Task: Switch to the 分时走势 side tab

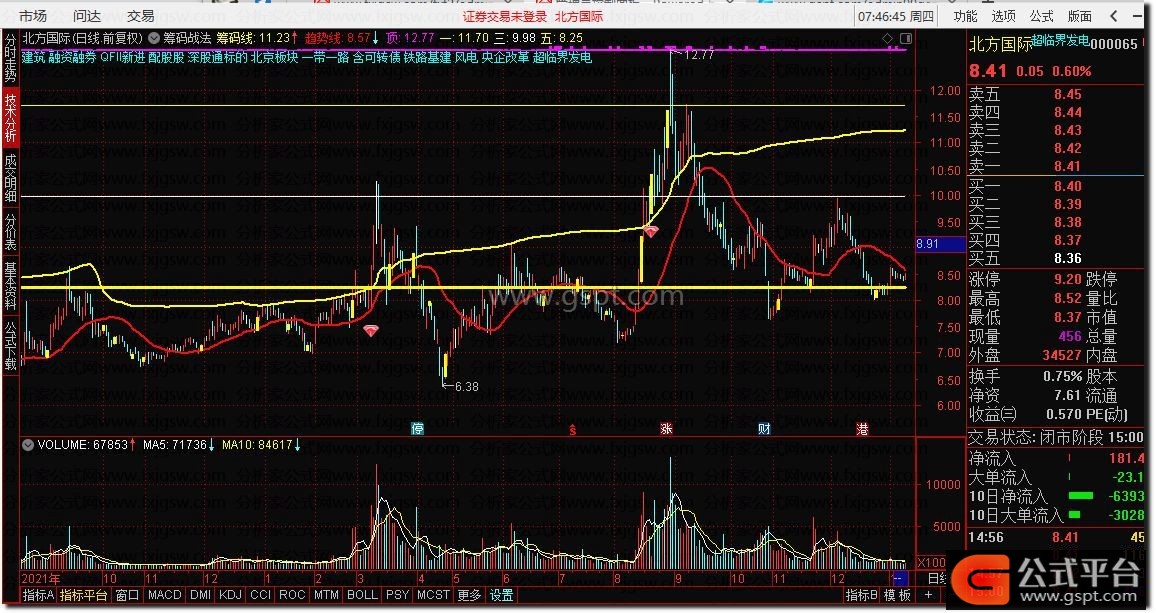Action: click(10, 58)
